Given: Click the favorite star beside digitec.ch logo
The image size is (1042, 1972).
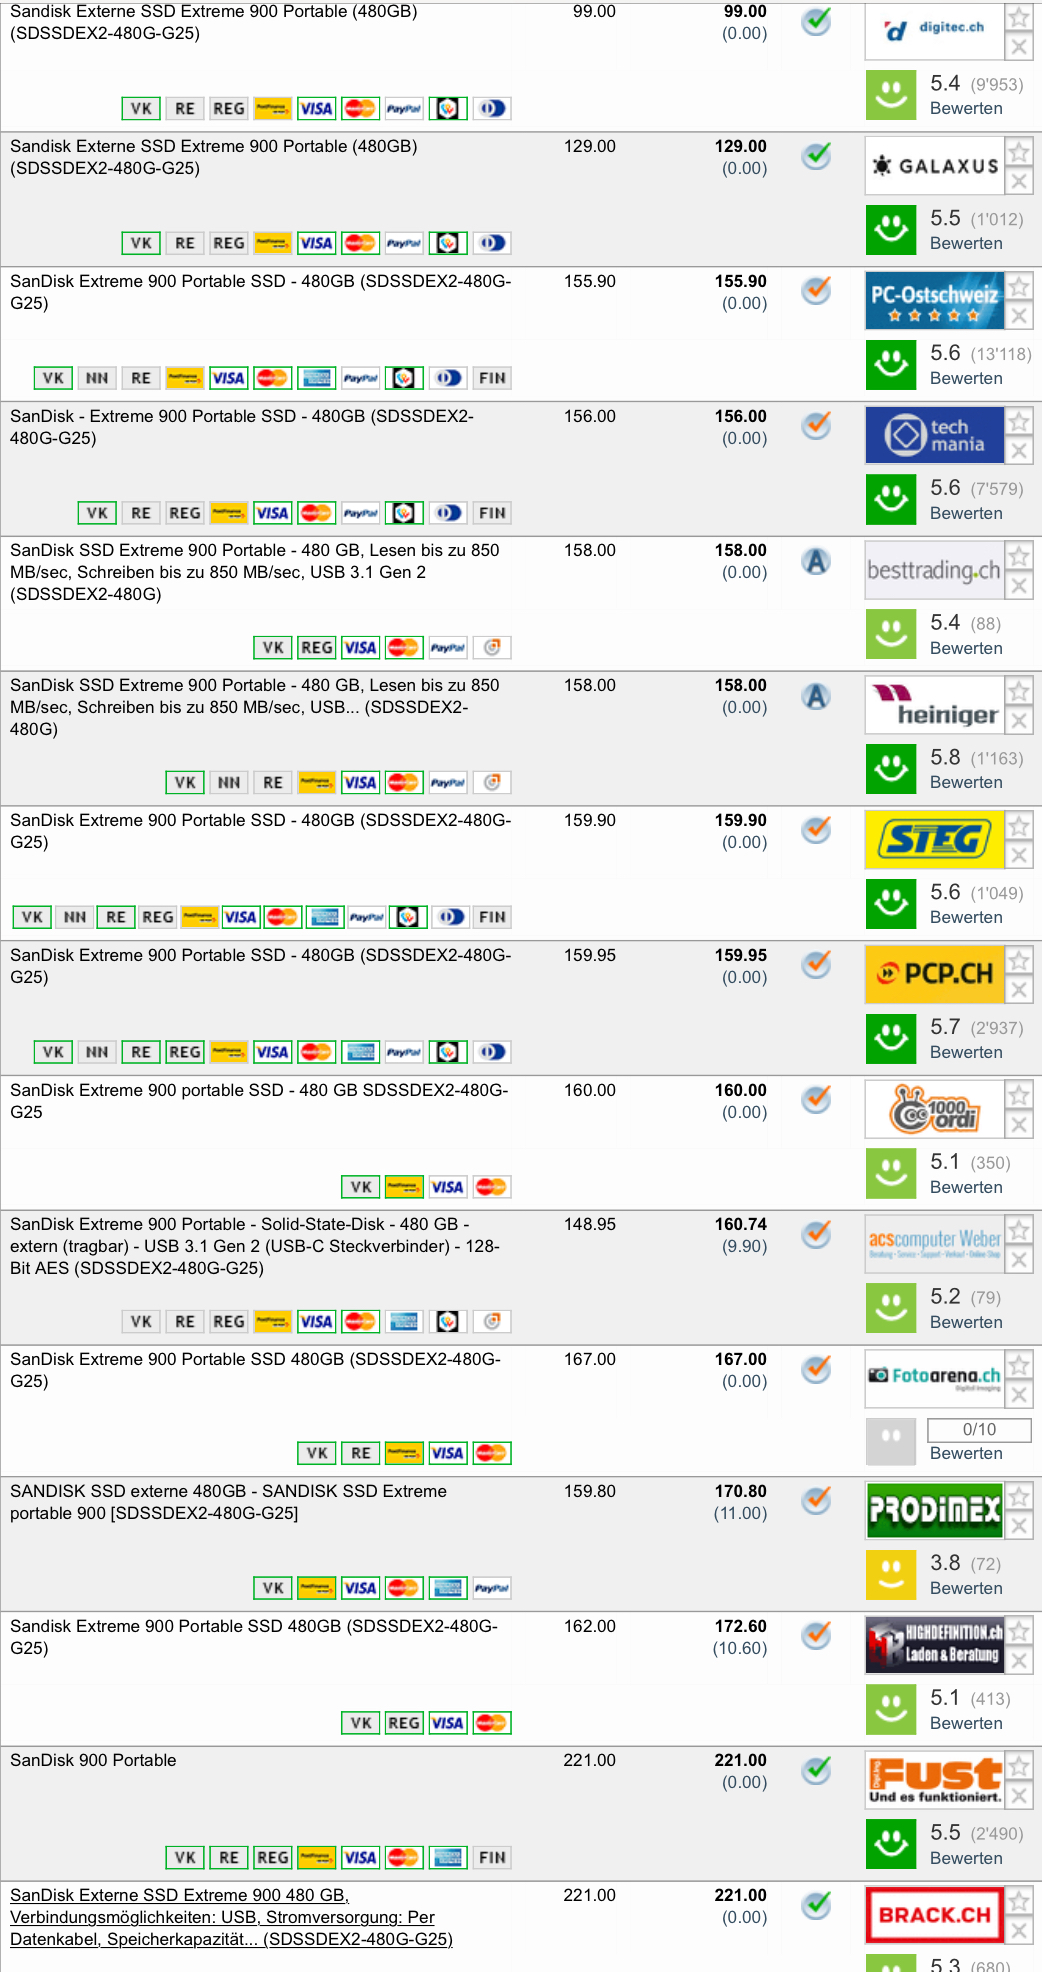Looking at the screenshot, I should pyautogui.click(x=1018, y=18).
